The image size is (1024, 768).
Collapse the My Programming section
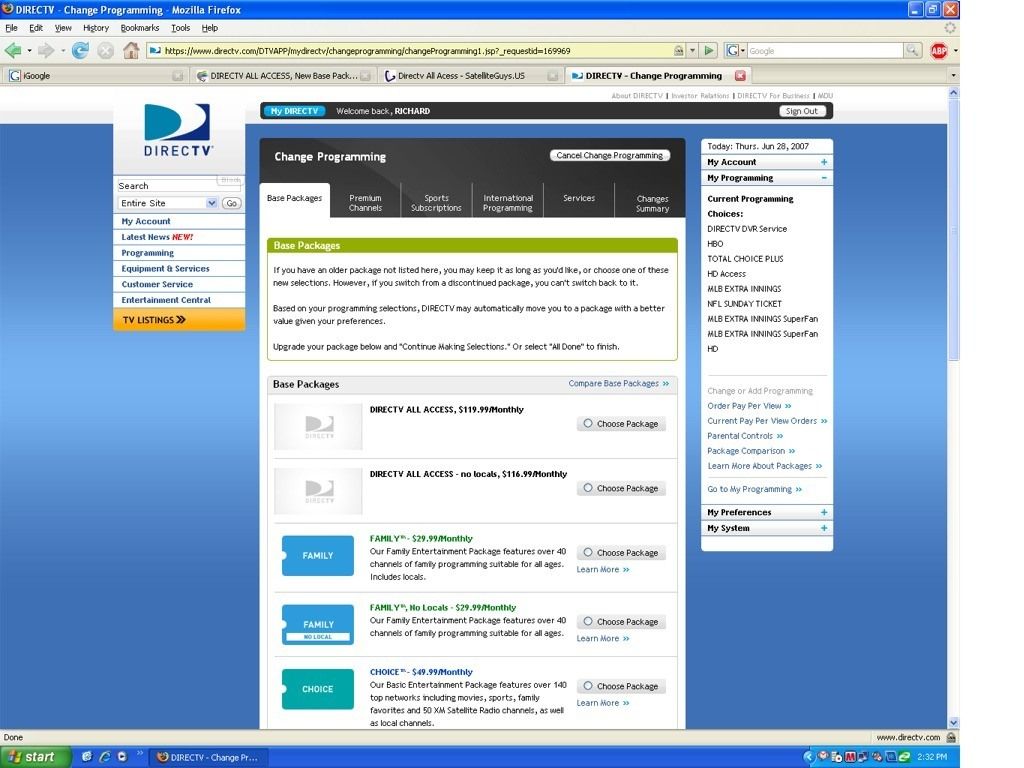pyautogui.click(x=824, y=178)
